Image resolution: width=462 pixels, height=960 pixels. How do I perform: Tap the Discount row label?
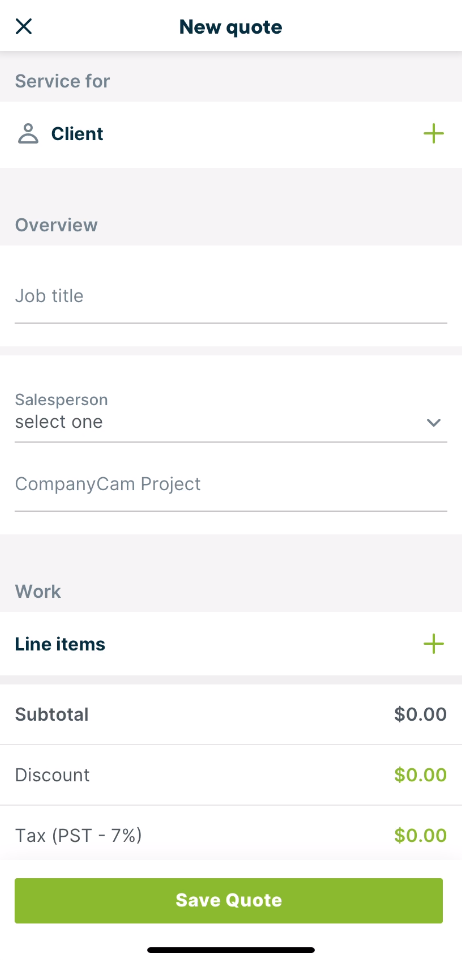pyautogui.click(x=52, y=774)
